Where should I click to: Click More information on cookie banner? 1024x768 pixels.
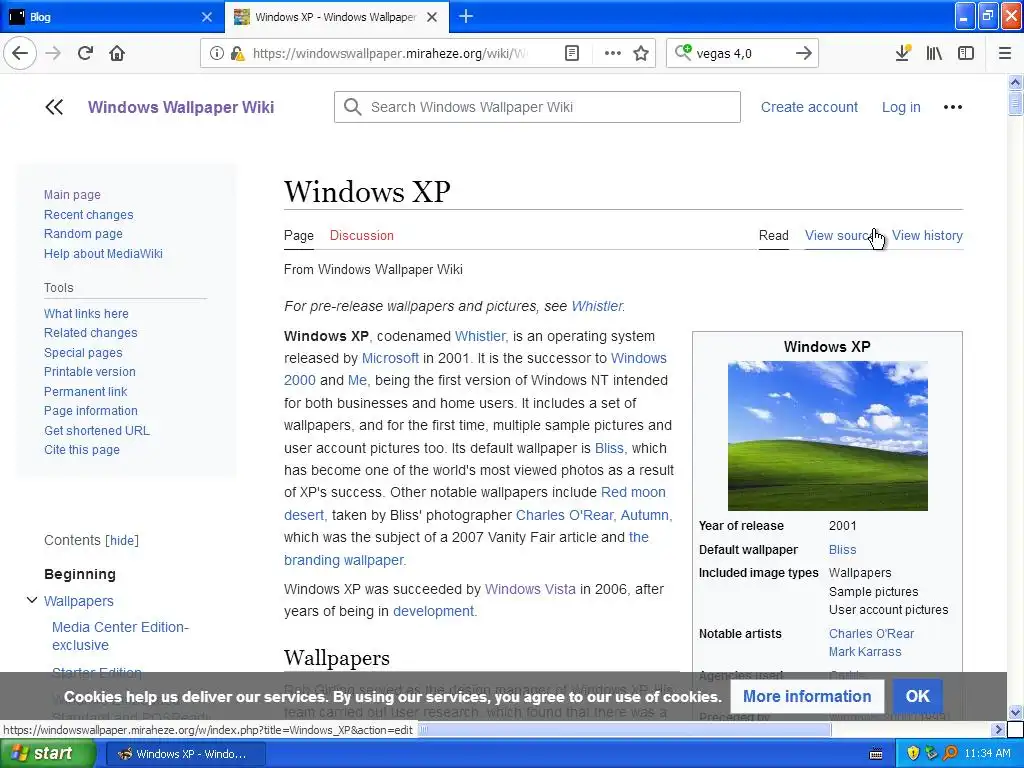[x=807, y=696]
